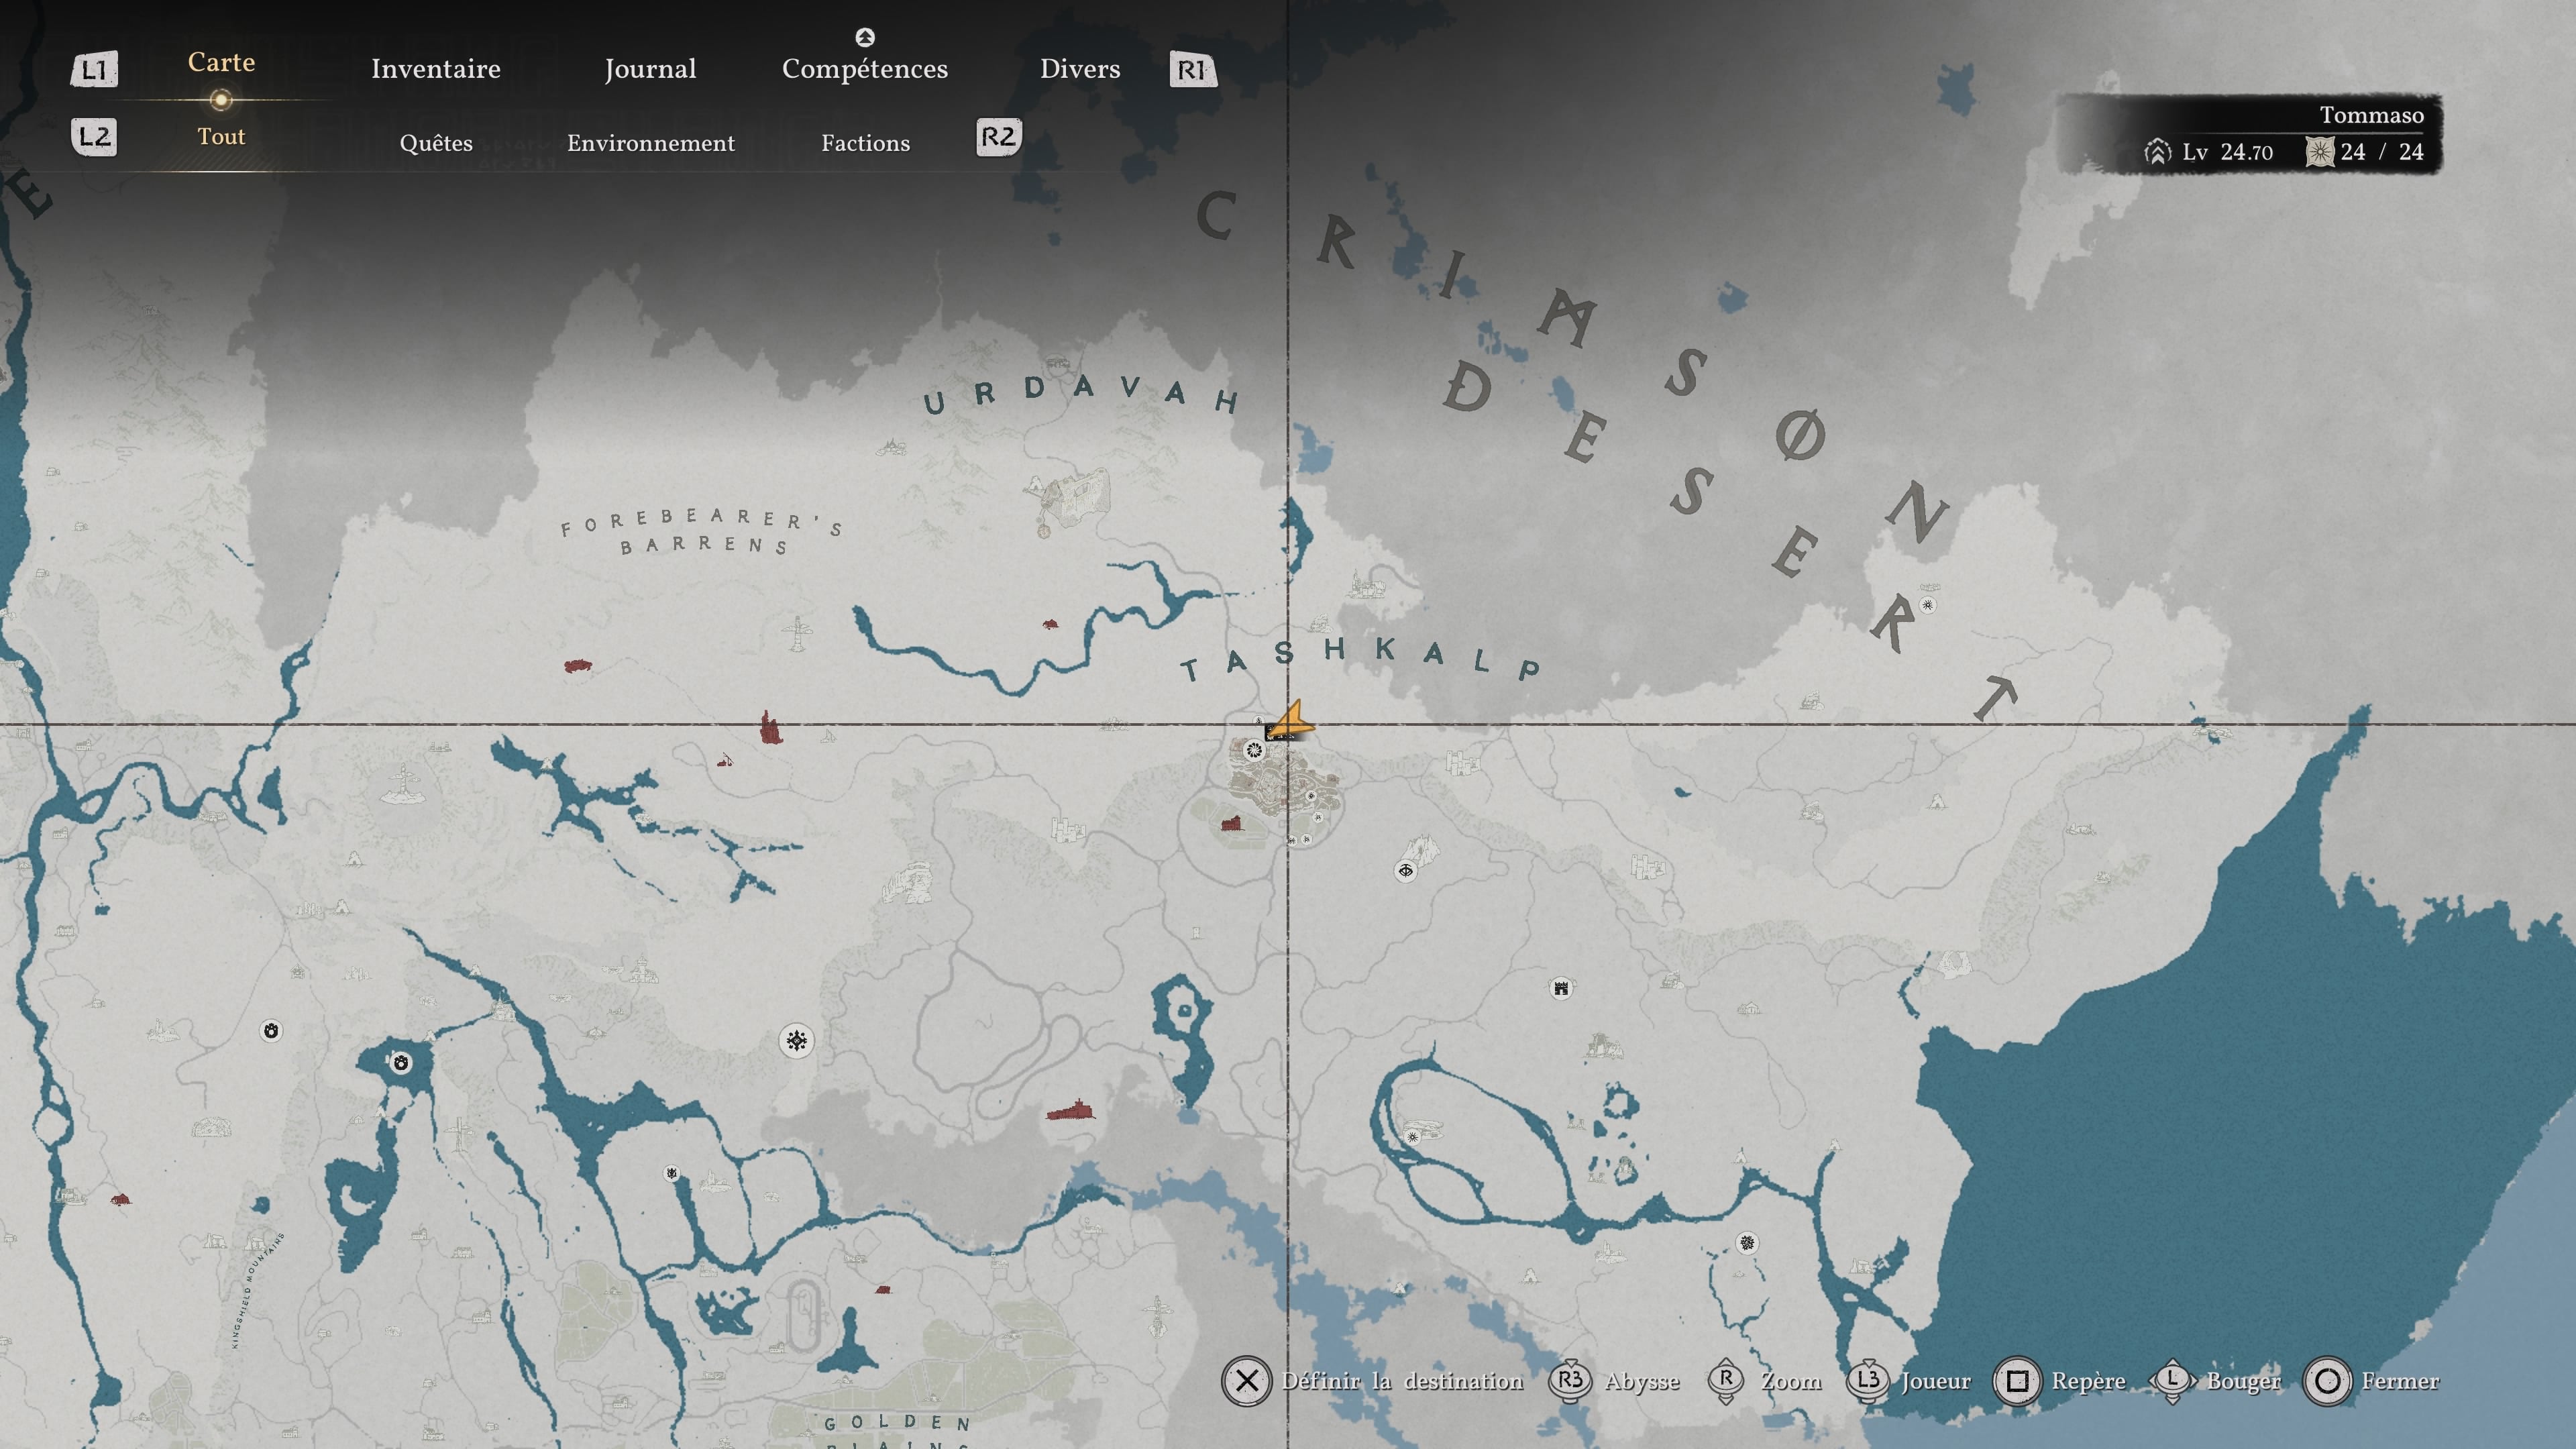2576x1449 pixels.
Task: Select the long red marker on the dark southern patch
Action: click(x=1070, y=1110)
